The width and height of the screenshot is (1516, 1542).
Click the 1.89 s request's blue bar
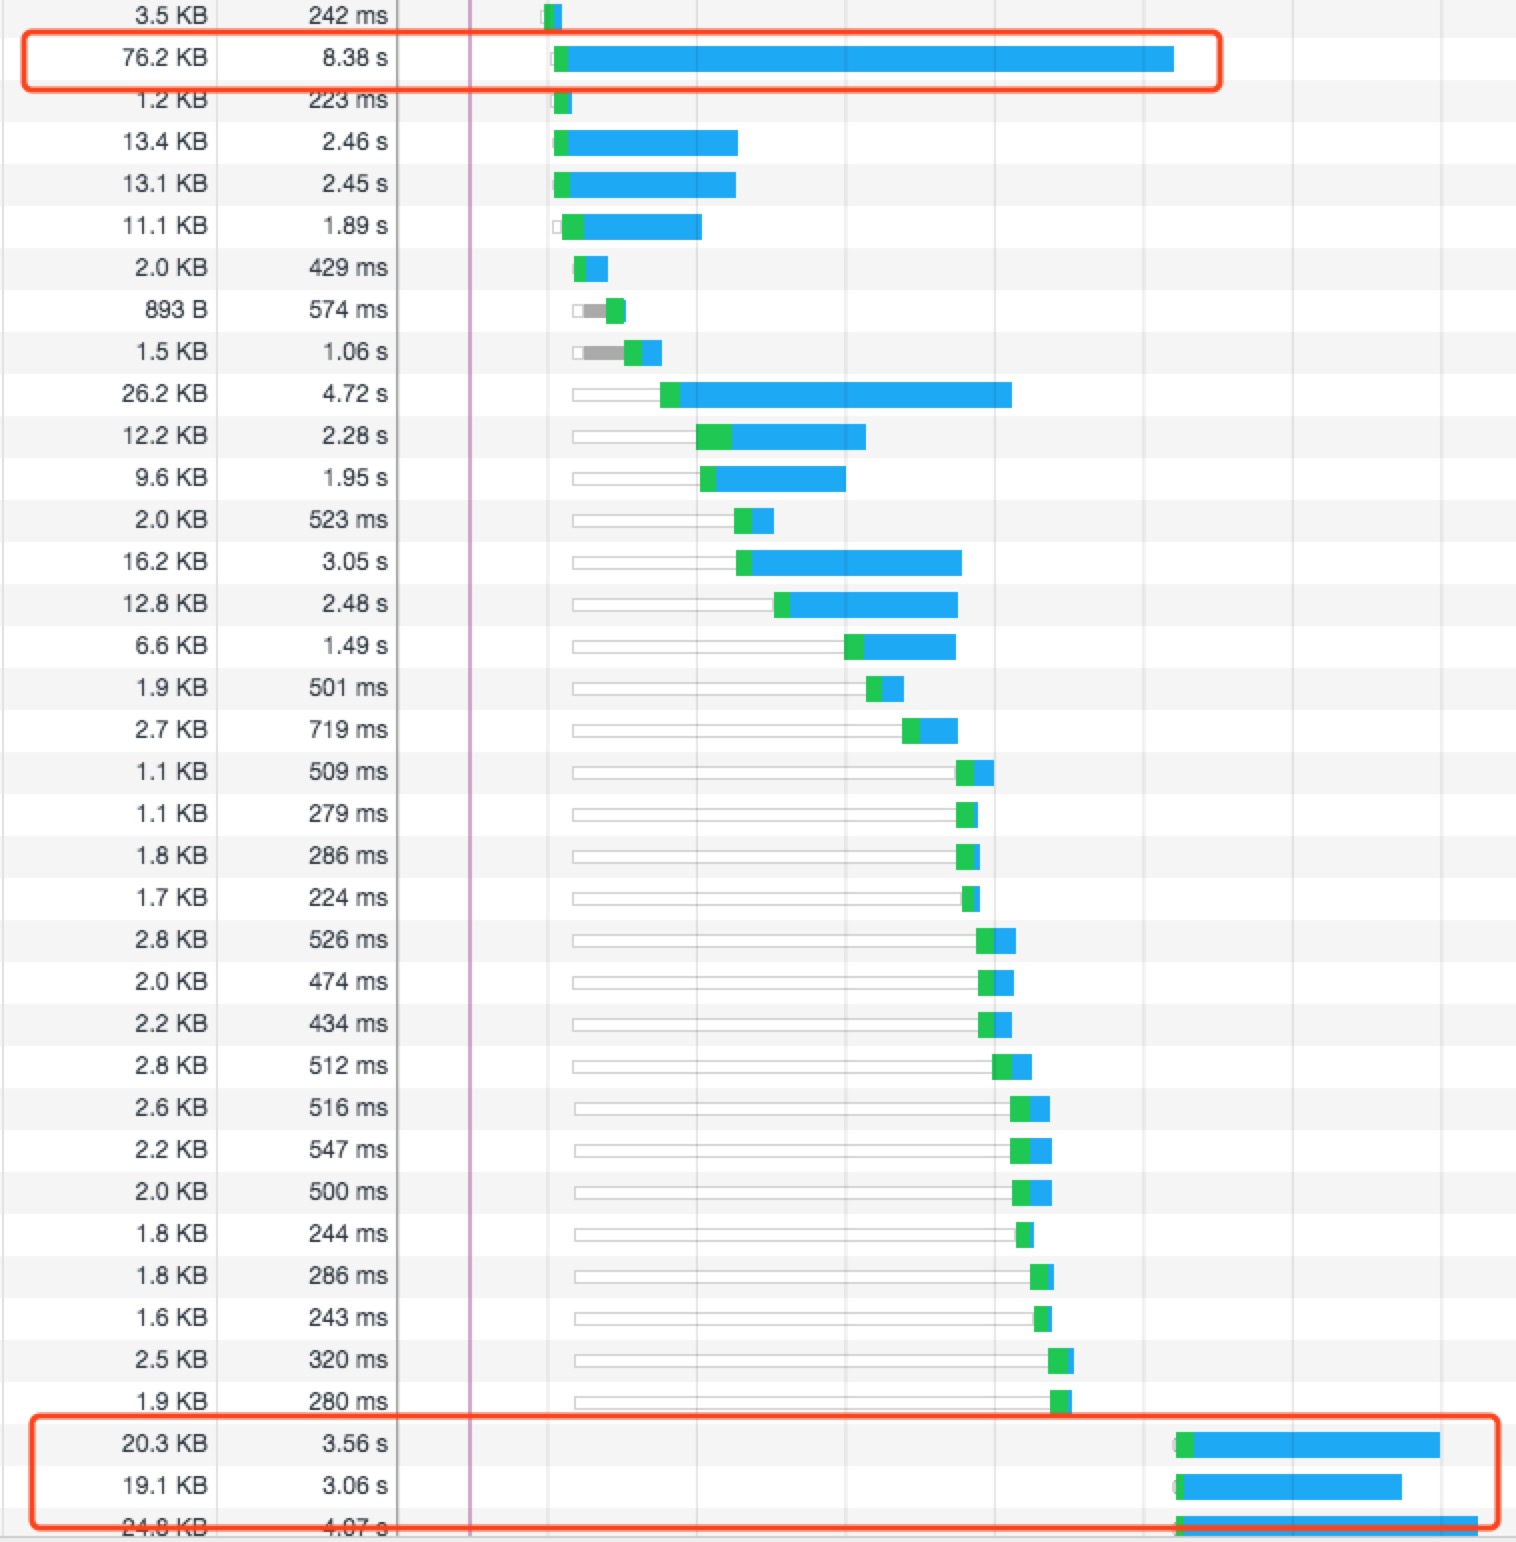642,227
